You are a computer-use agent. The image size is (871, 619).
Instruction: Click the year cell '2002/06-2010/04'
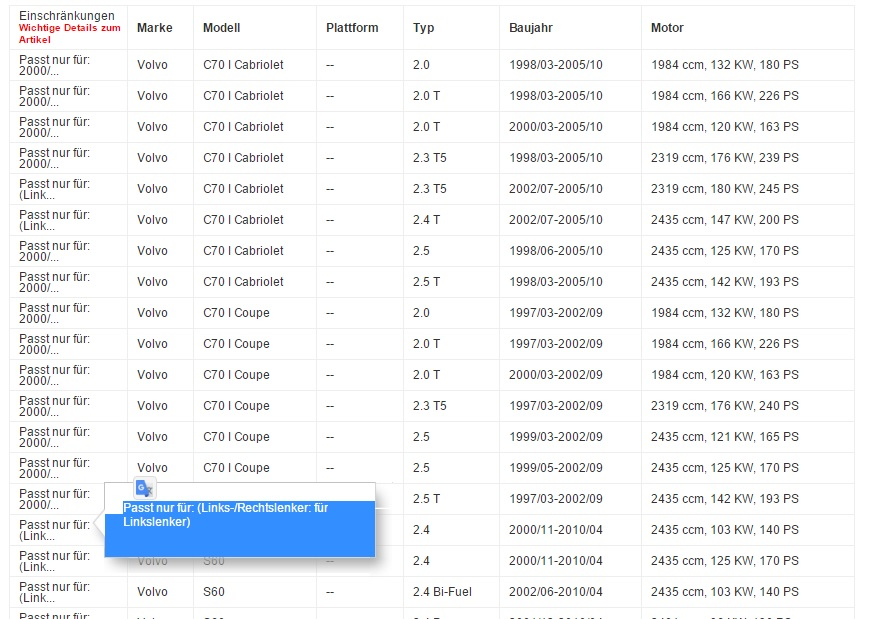(555, 592)
